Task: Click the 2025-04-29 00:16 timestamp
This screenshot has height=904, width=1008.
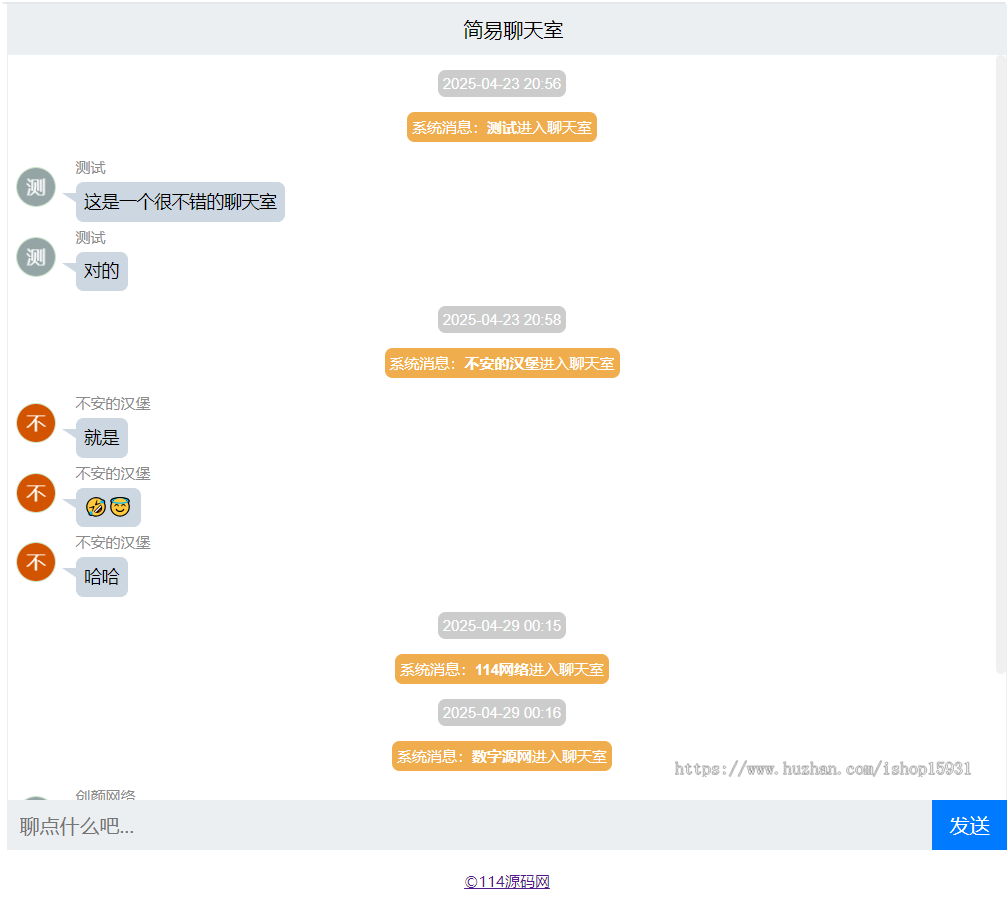Action: coord(501,712)
